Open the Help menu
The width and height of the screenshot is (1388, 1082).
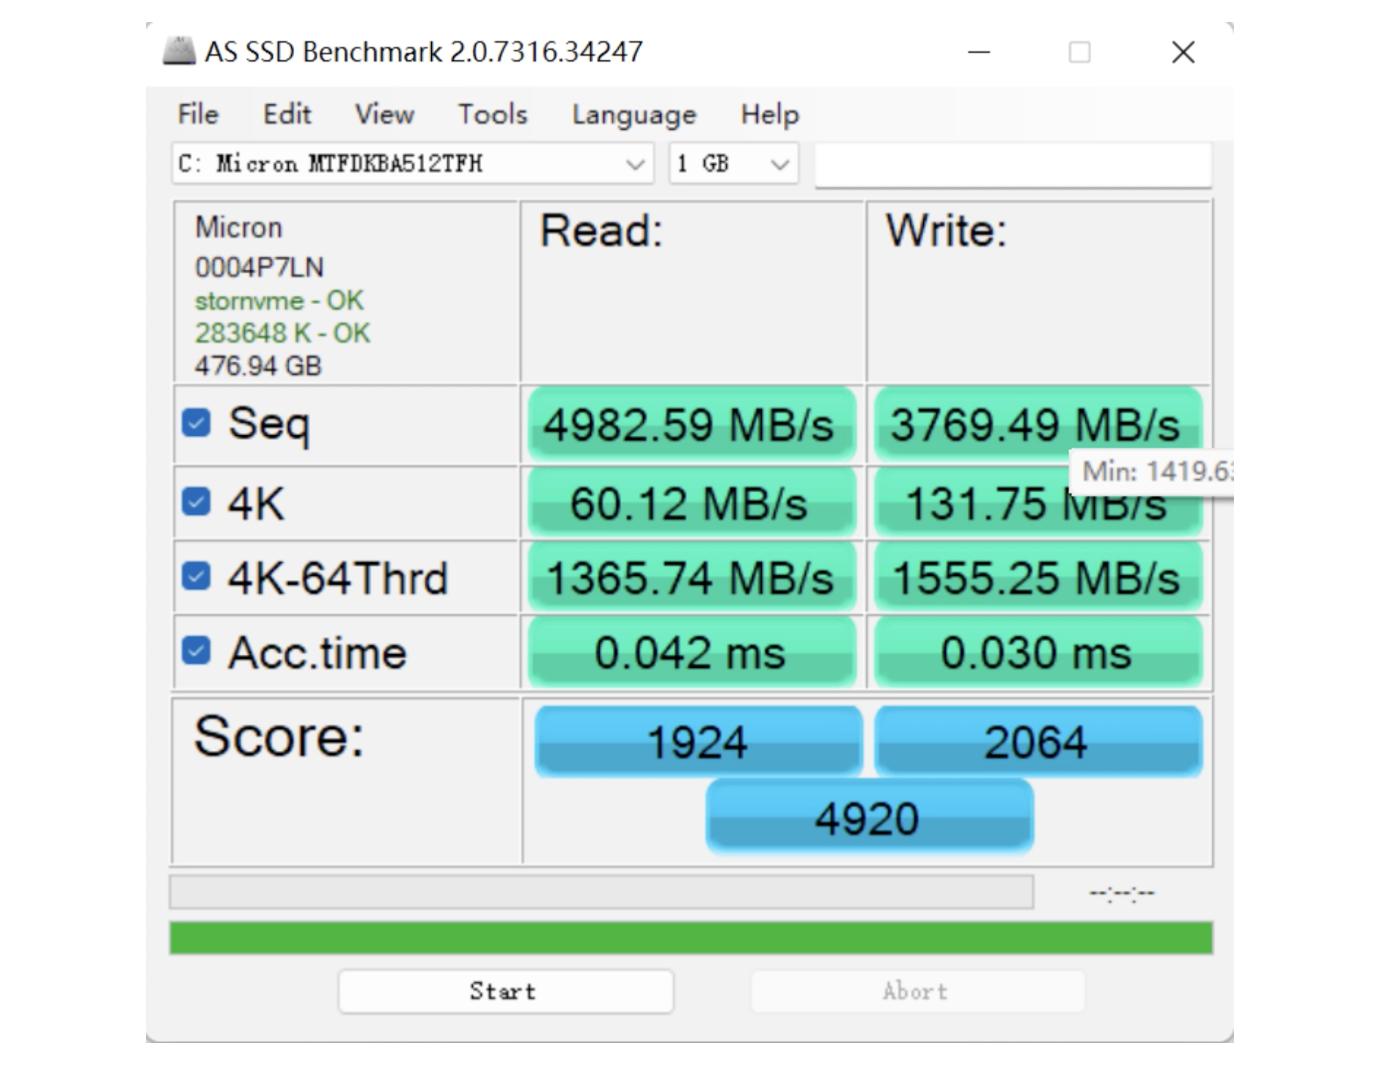point(769,114)
